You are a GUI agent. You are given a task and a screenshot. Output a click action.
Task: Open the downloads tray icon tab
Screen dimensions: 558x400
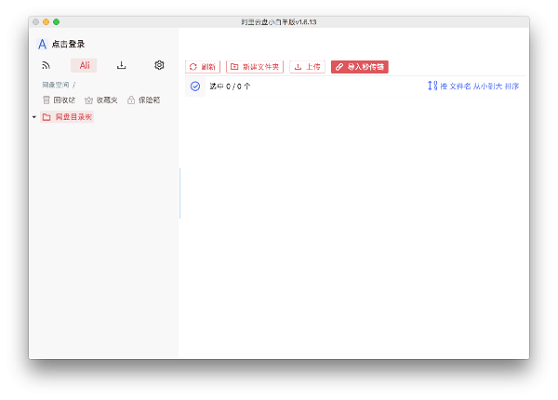point(121,65)
